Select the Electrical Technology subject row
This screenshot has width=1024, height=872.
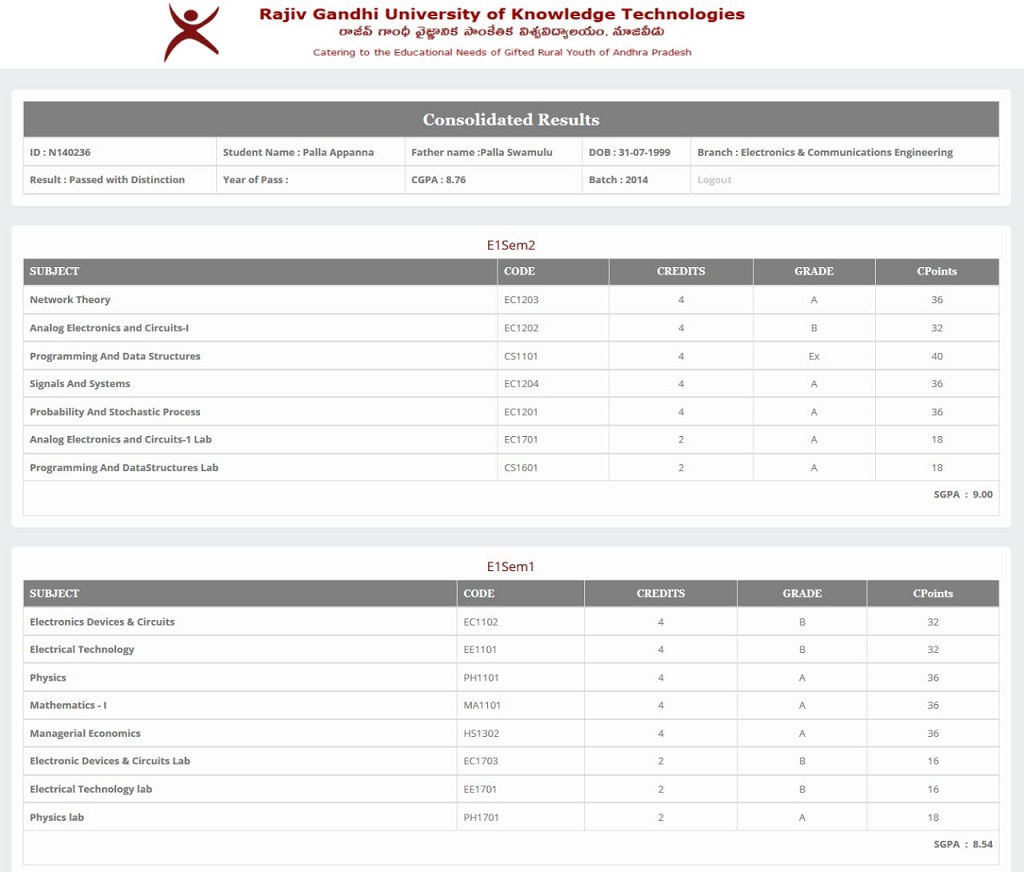511,649
